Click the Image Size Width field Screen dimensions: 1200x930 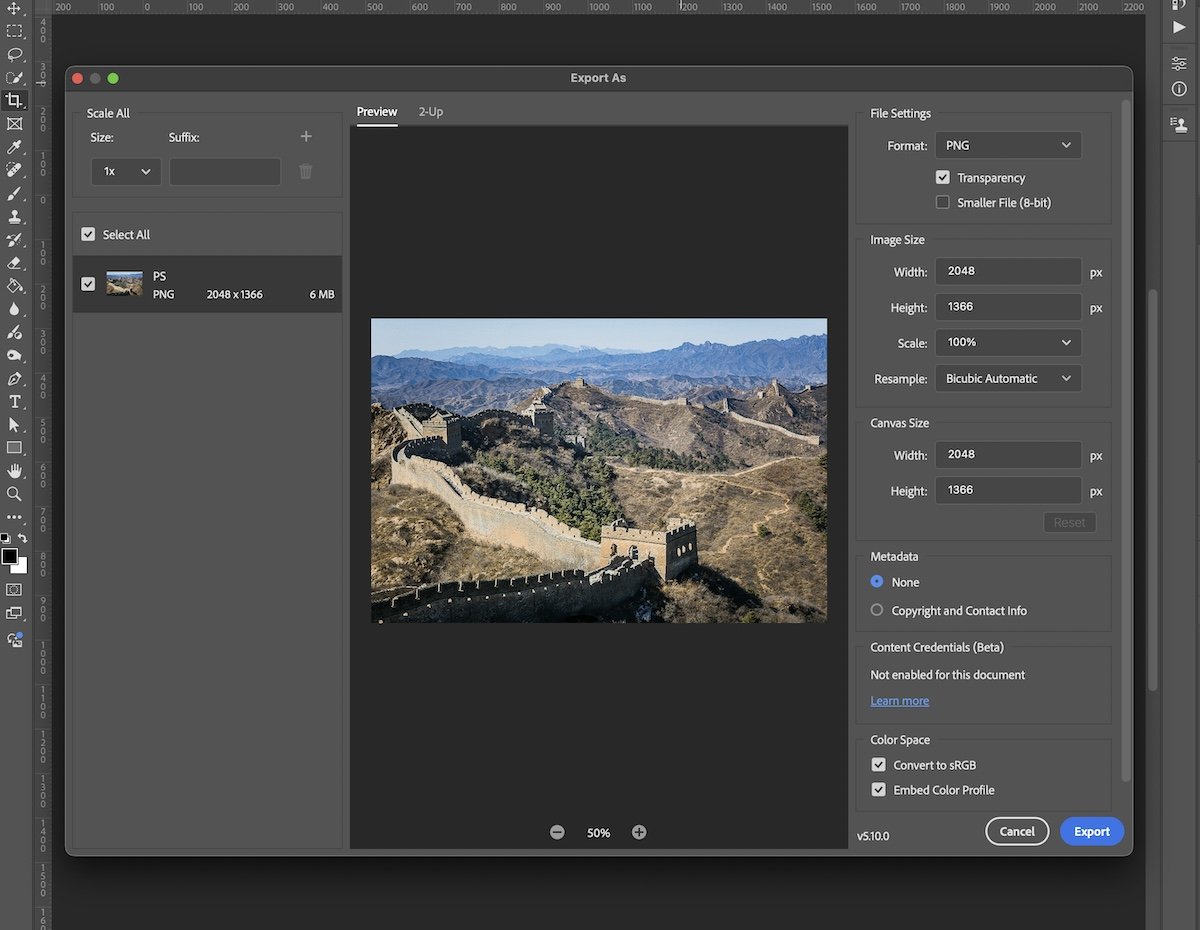click(x=1007, y=271)
